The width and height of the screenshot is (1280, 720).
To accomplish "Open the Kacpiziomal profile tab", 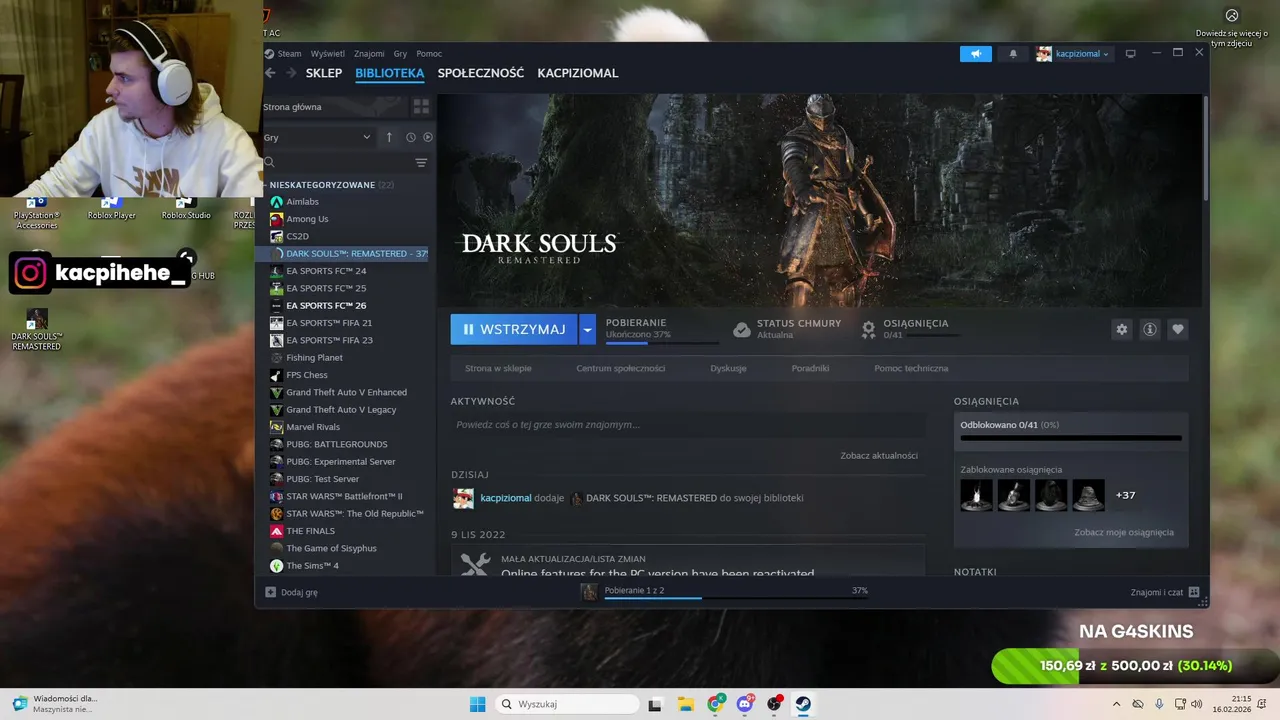I will [x=578, y=73].
